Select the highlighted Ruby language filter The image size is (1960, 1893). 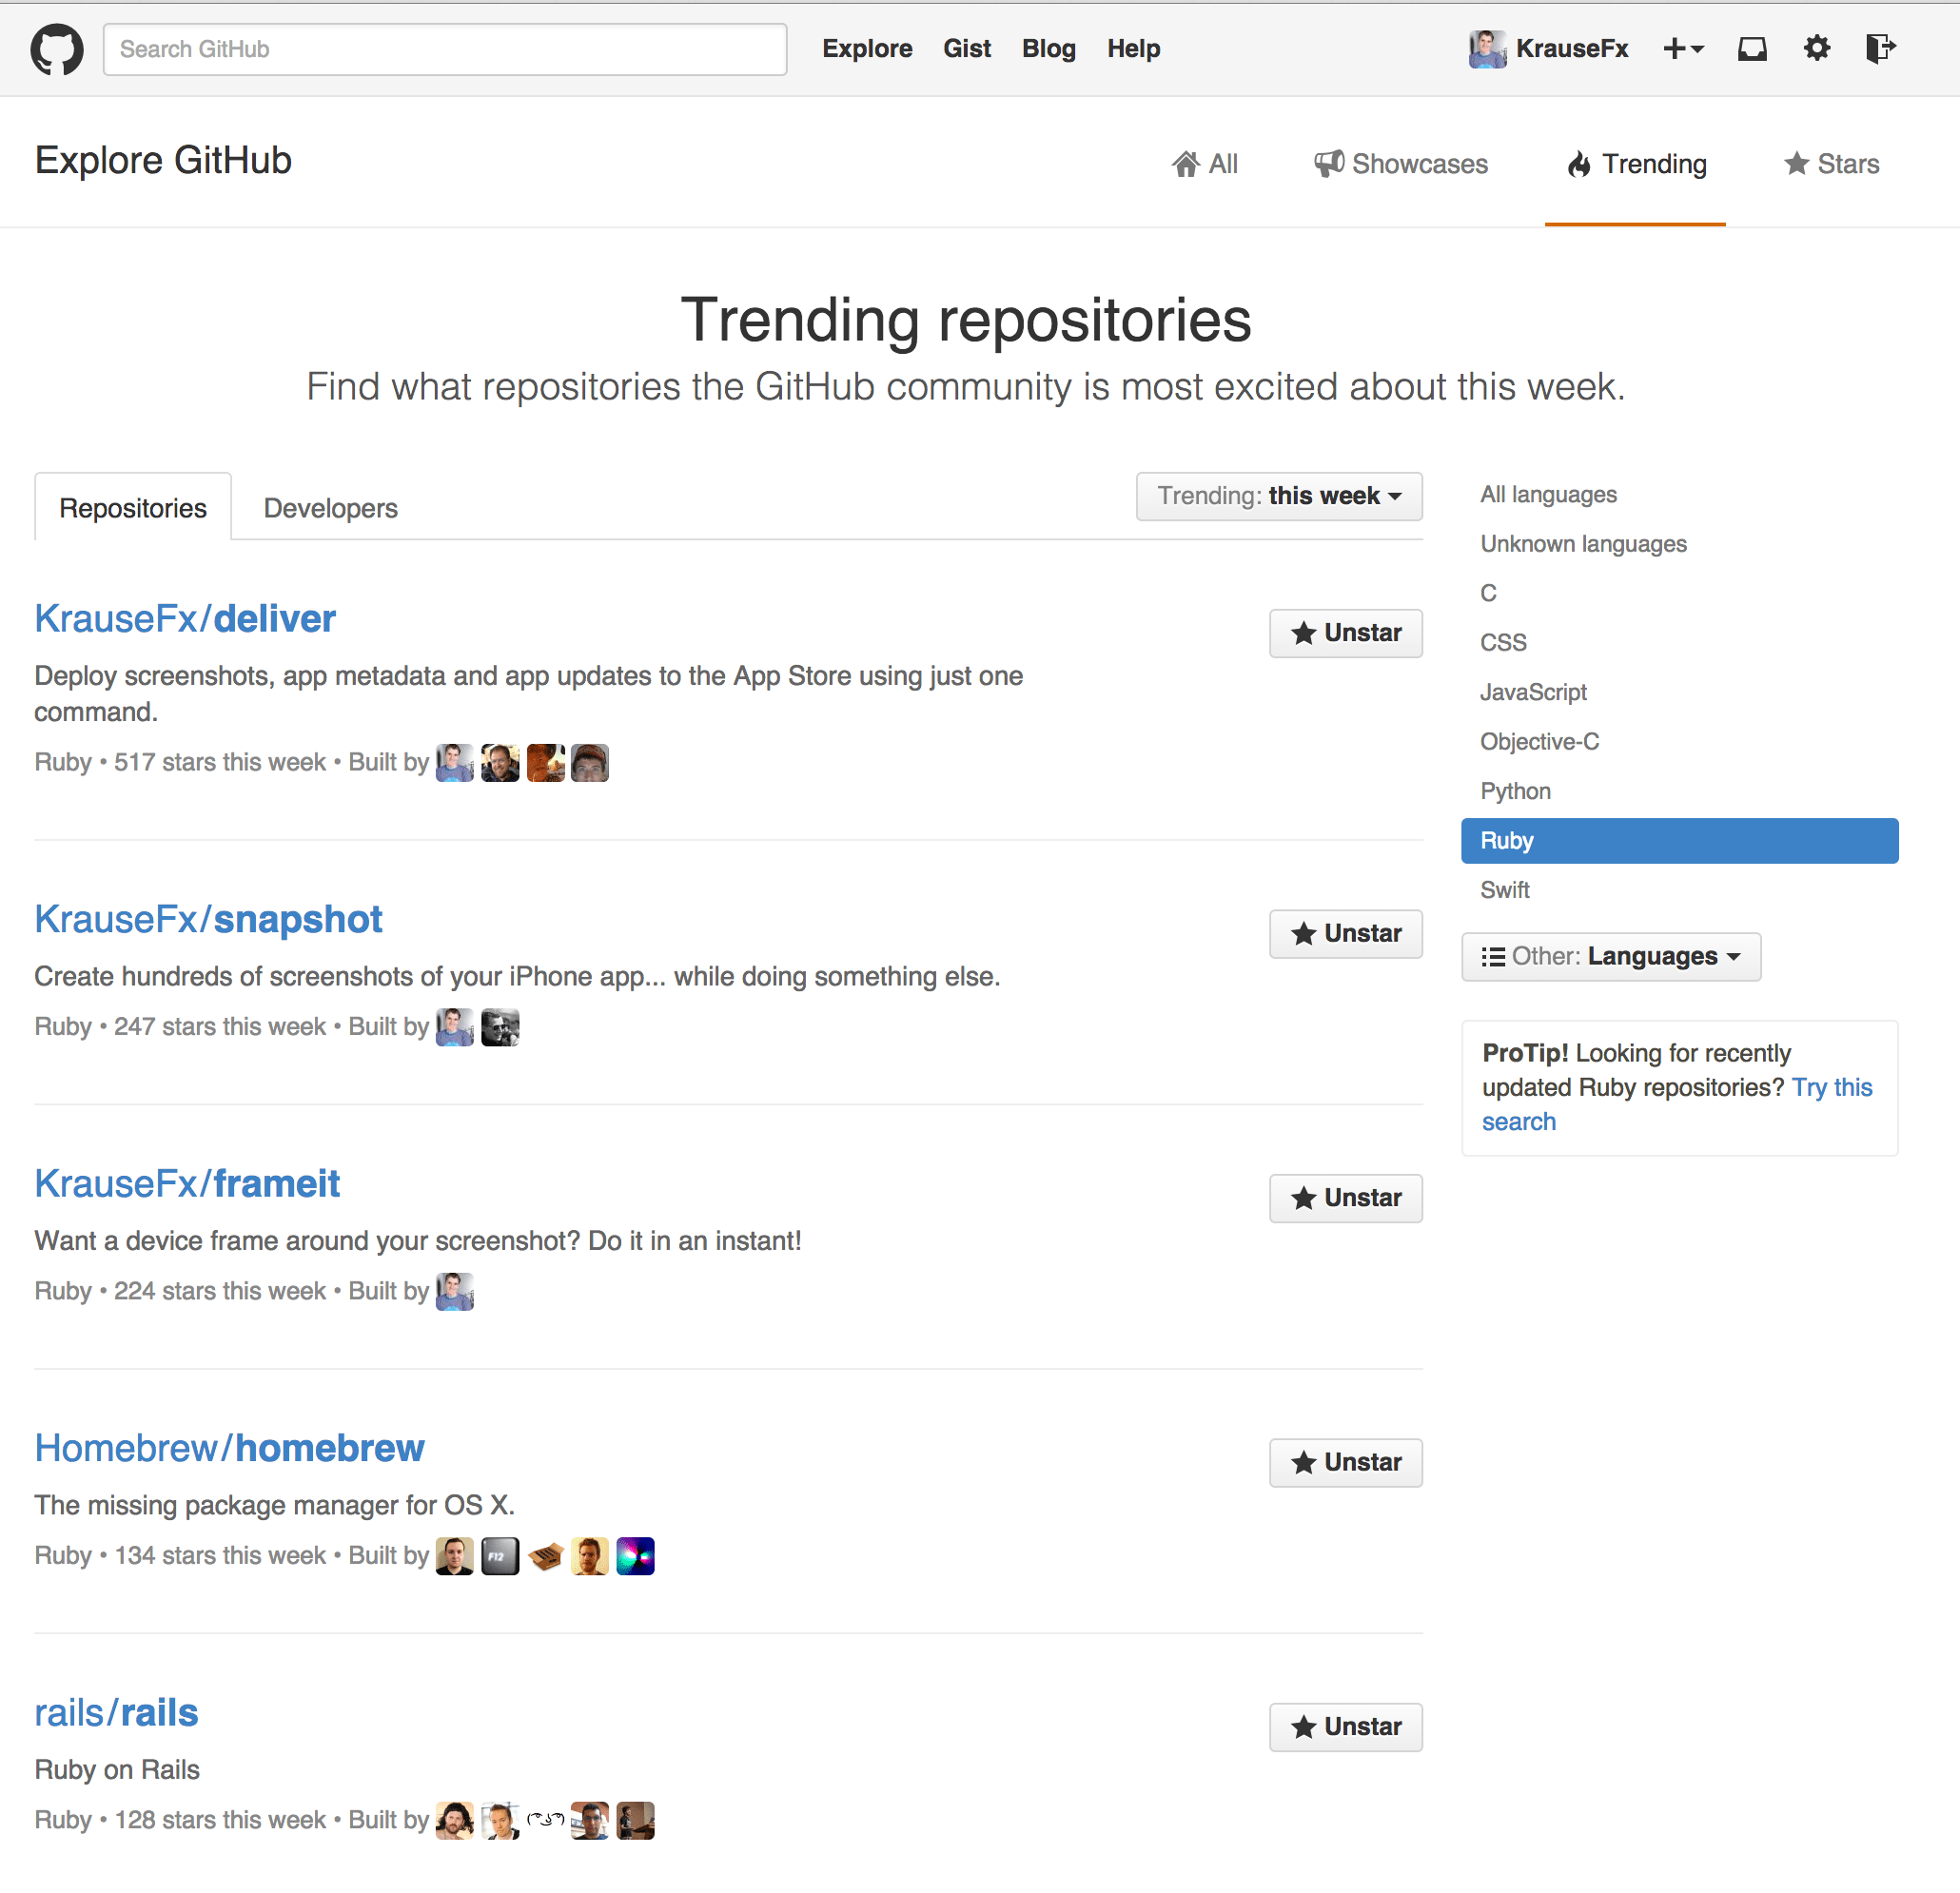tap(1680, 841)
